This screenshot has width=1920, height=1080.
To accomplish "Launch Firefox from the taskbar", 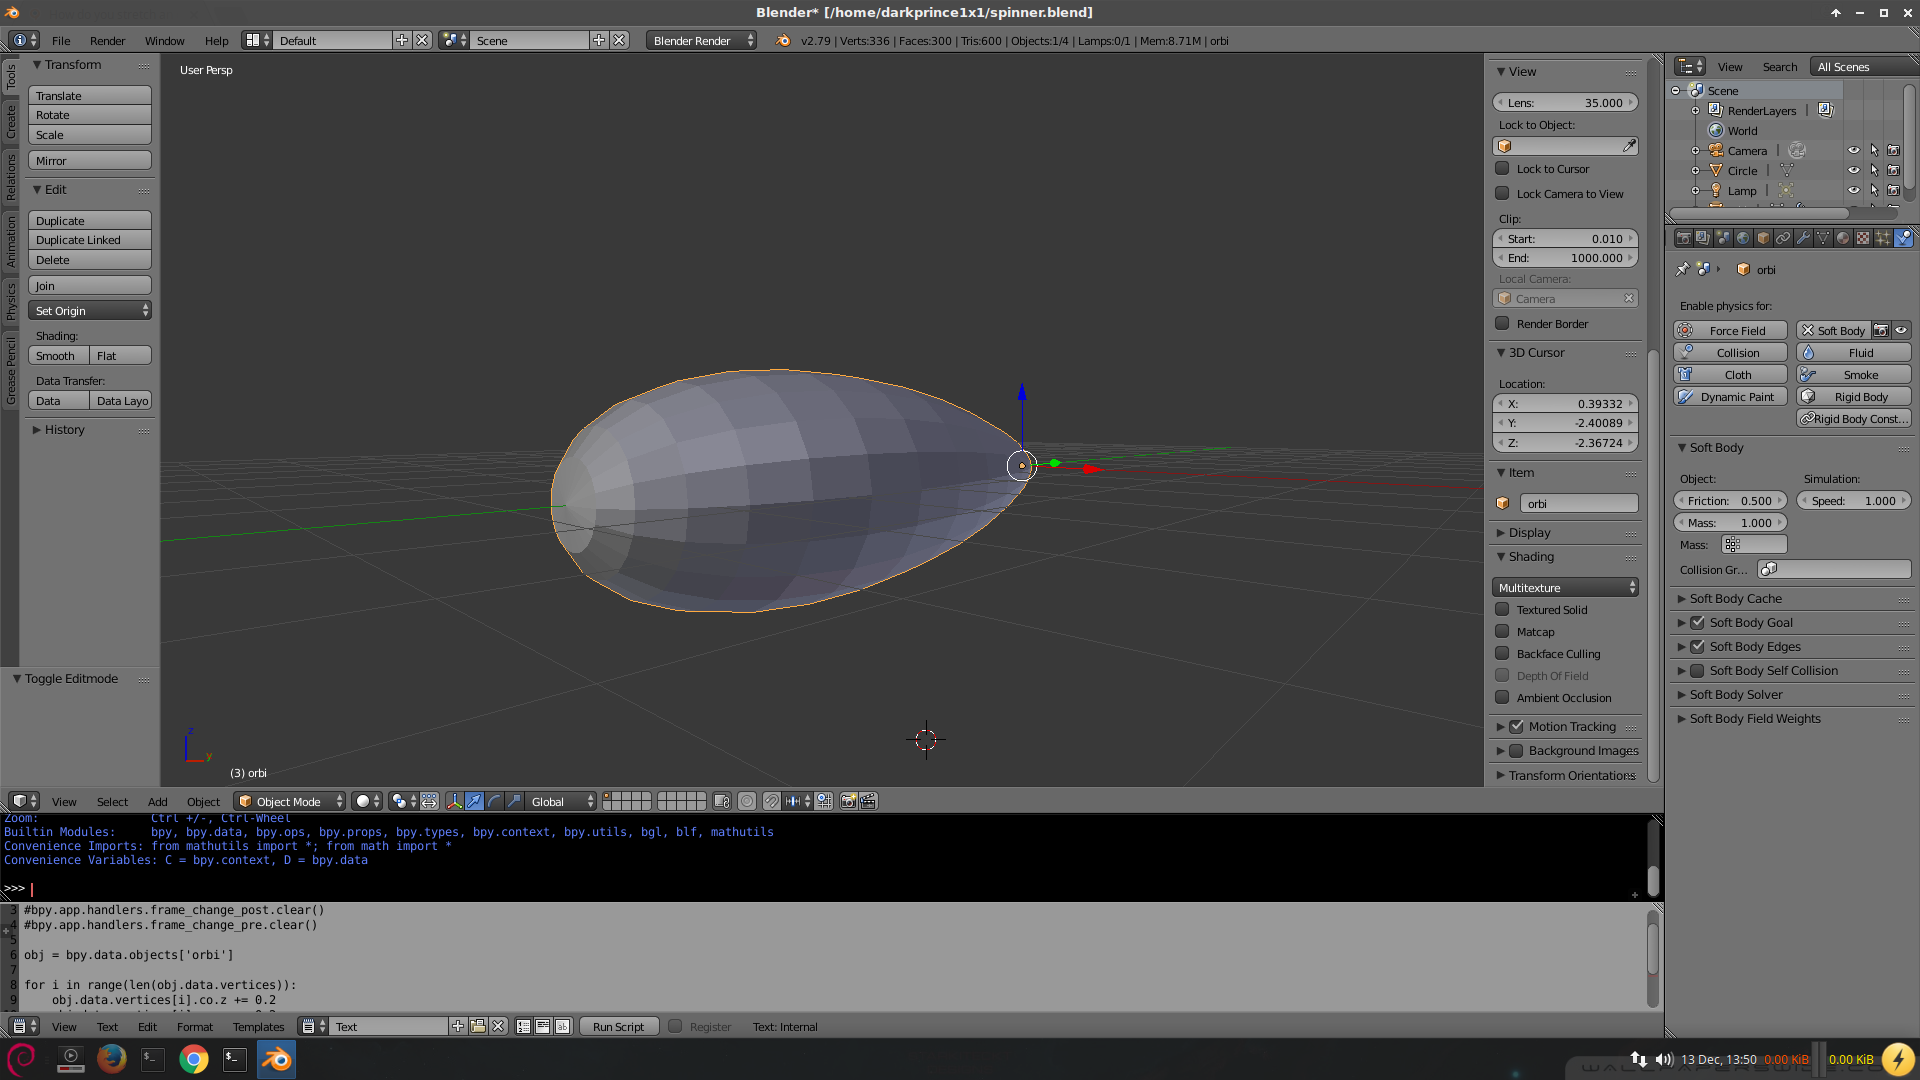I will pos(111,1058).
